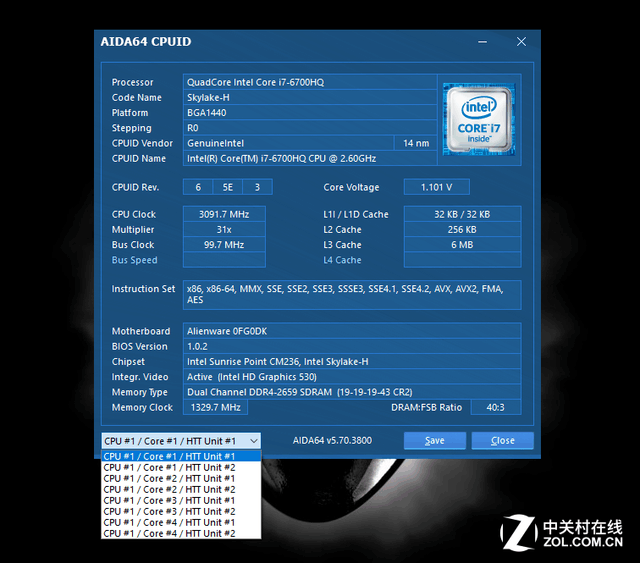Select CPU #1 / Core #2 / HTT Unit #2

181,490
